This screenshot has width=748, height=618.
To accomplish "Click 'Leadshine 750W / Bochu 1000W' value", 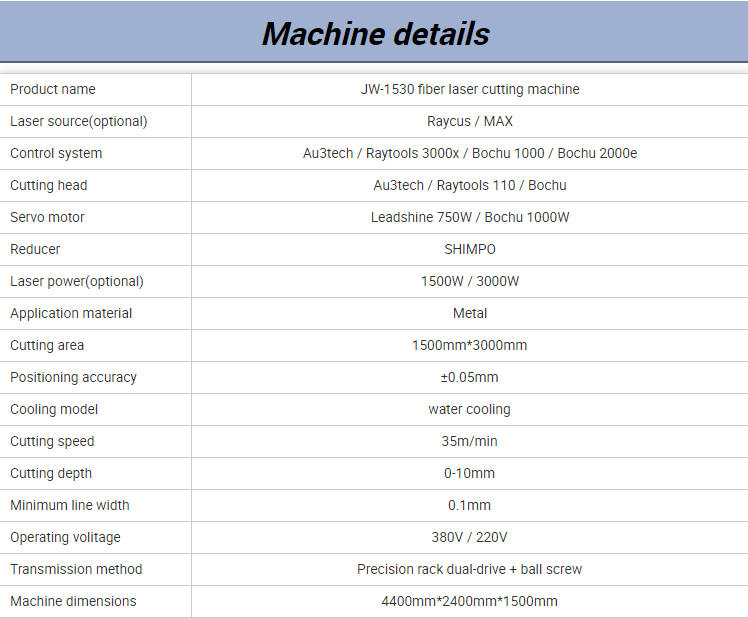I will pos(470,217).
